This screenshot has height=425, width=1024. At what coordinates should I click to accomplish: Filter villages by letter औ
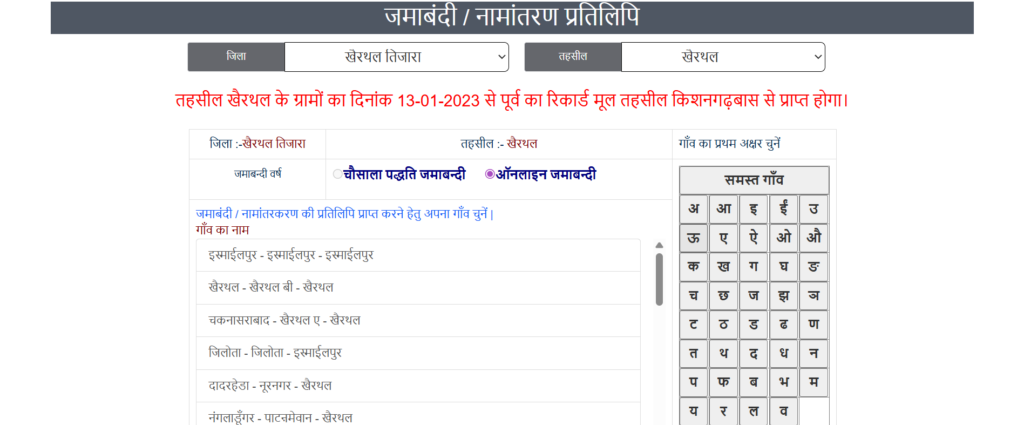tap(814, 238)
